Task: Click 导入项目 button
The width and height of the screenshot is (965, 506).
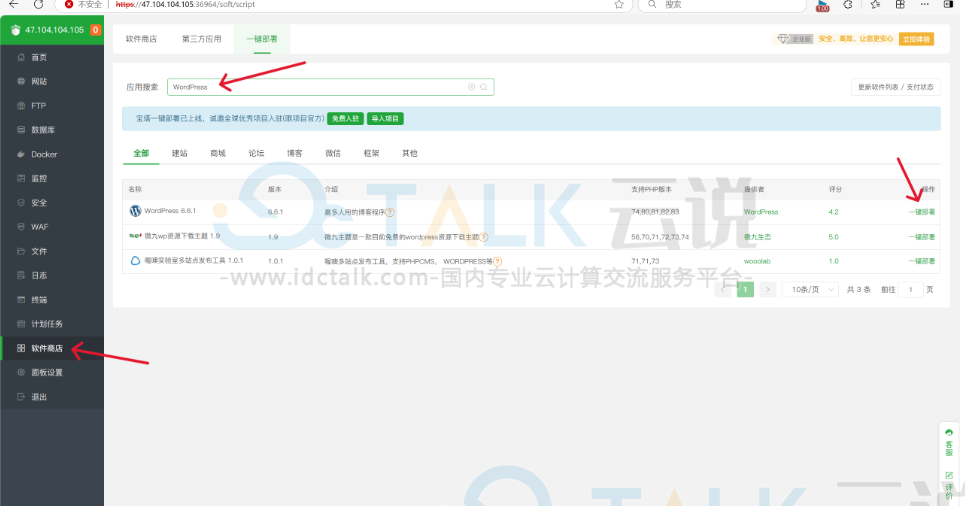Action: click(x=385, y=119)
